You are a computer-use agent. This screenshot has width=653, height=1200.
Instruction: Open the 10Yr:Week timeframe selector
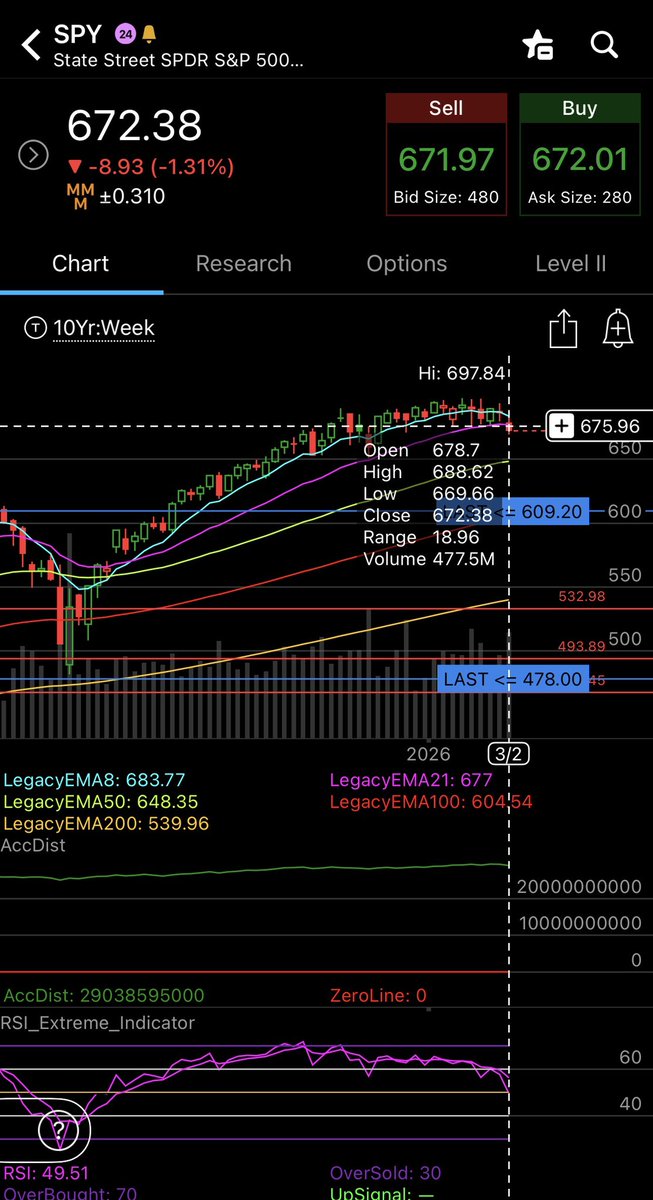[91, 327]
